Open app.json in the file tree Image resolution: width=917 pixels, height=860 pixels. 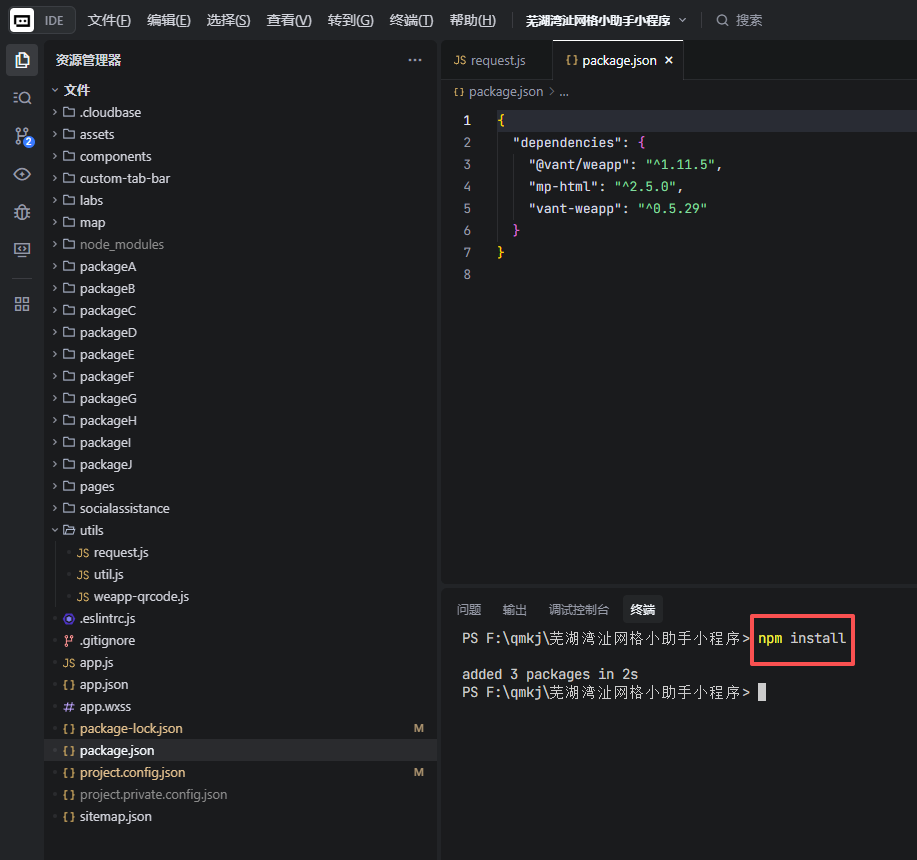point(104,684)
